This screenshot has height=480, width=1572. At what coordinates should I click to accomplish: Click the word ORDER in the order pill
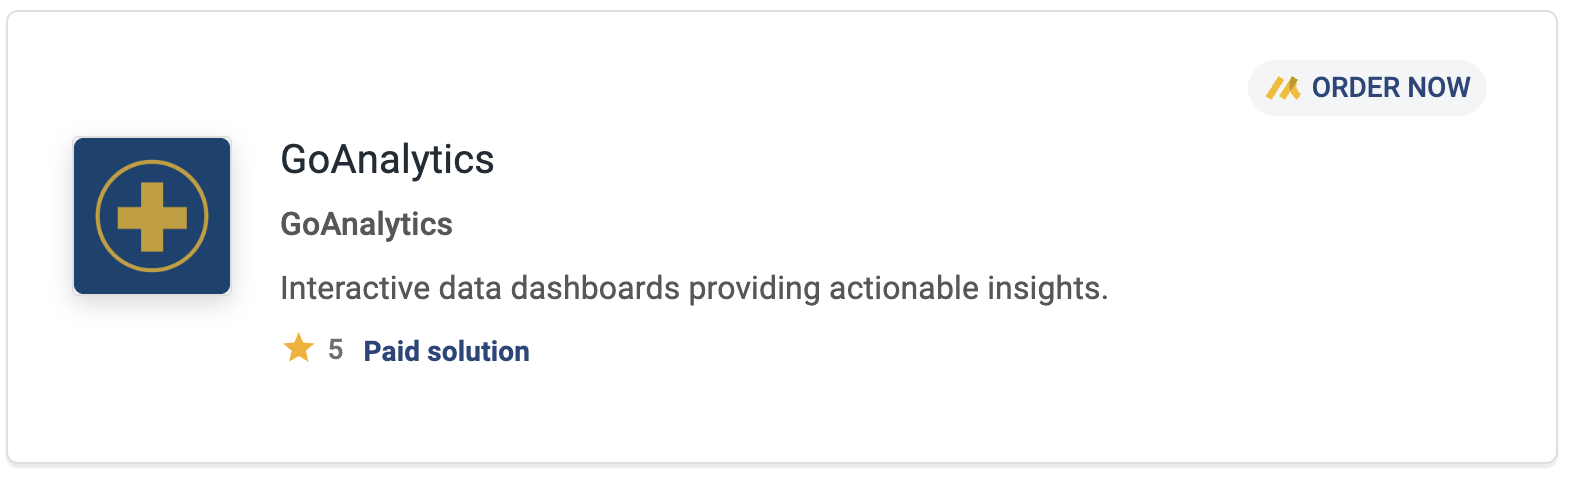pos(1352,88)
